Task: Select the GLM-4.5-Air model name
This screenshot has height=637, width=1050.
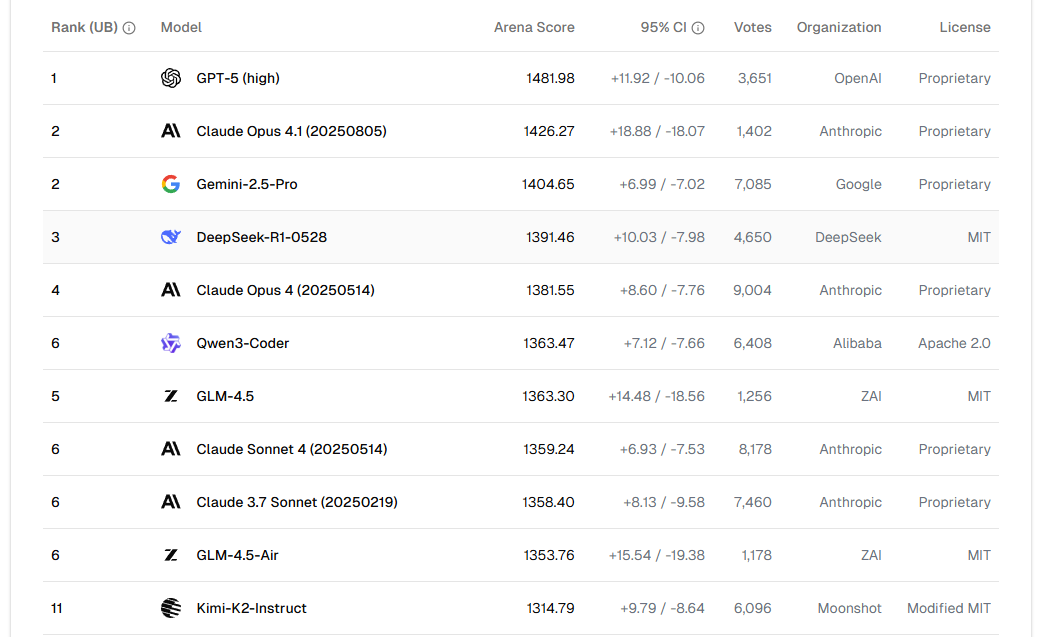Action: (237, 555)
